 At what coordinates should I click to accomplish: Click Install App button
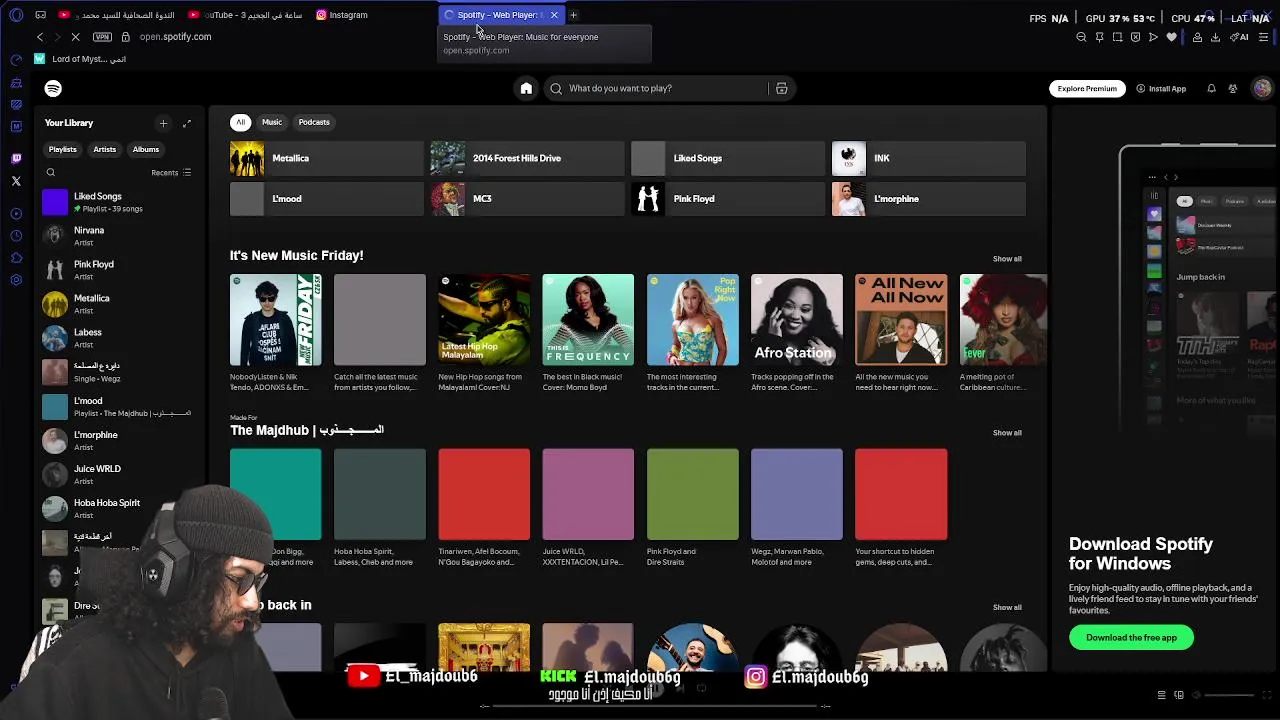point(1160,88)
